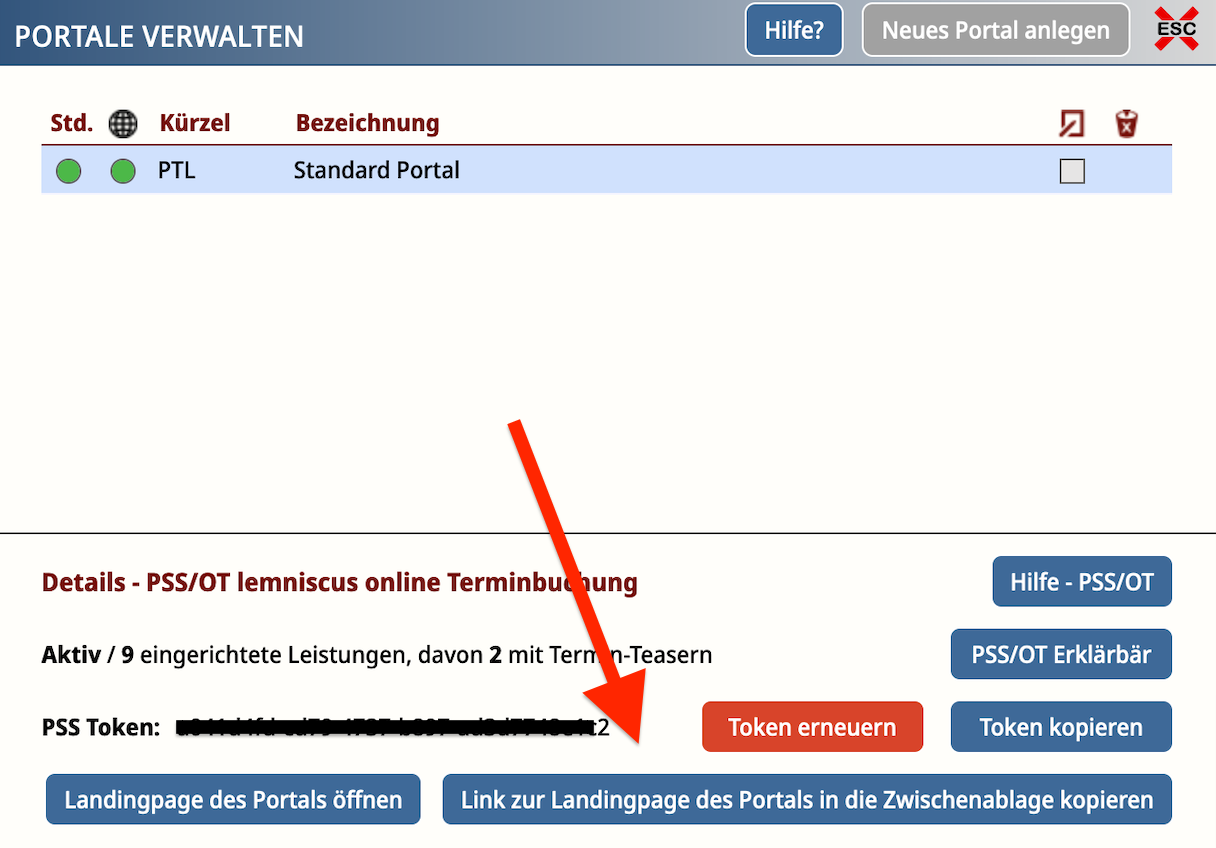
Task: Click the PTL Kürzel entry
Action: click(177, 171)
